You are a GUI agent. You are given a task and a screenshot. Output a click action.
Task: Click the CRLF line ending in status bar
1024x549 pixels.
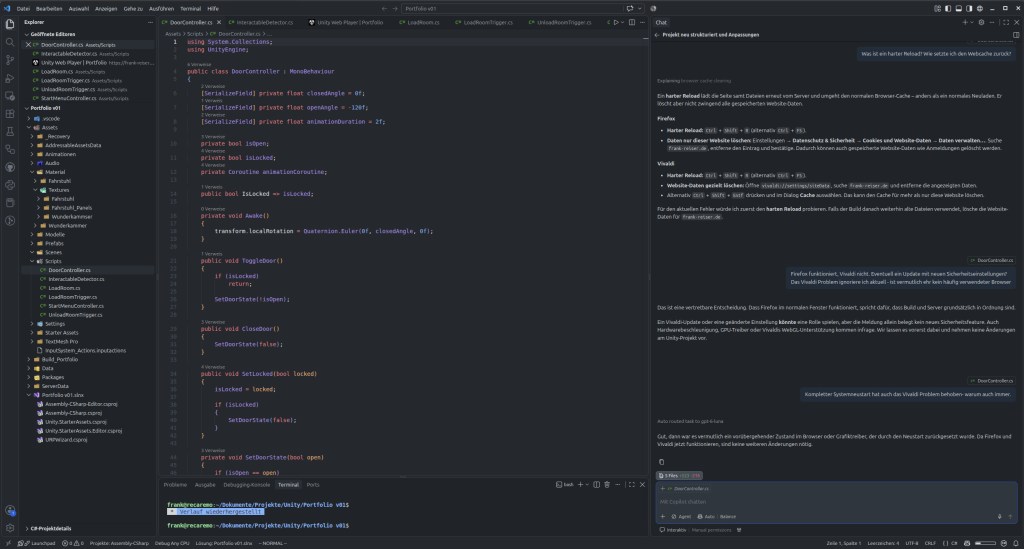click(930, 543)
